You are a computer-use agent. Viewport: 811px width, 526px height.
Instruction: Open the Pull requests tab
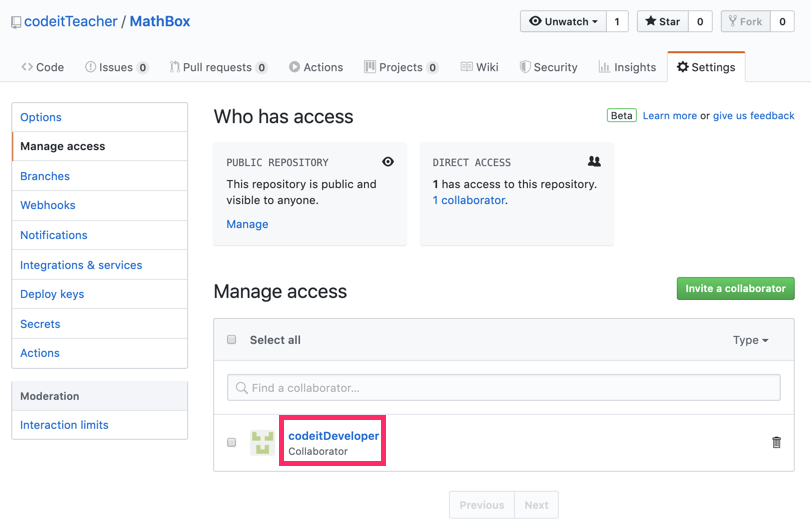click(218, 67)
